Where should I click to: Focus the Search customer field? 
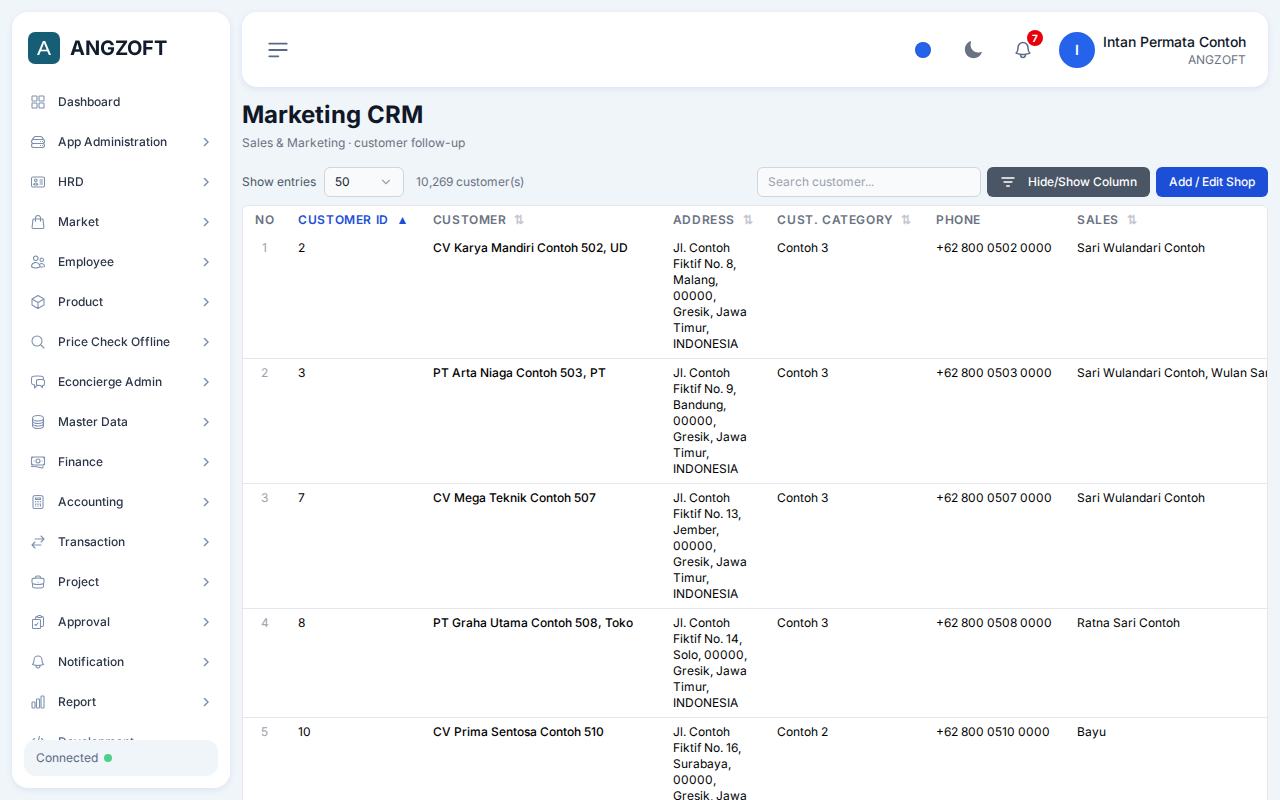click(x=869, y=182)
